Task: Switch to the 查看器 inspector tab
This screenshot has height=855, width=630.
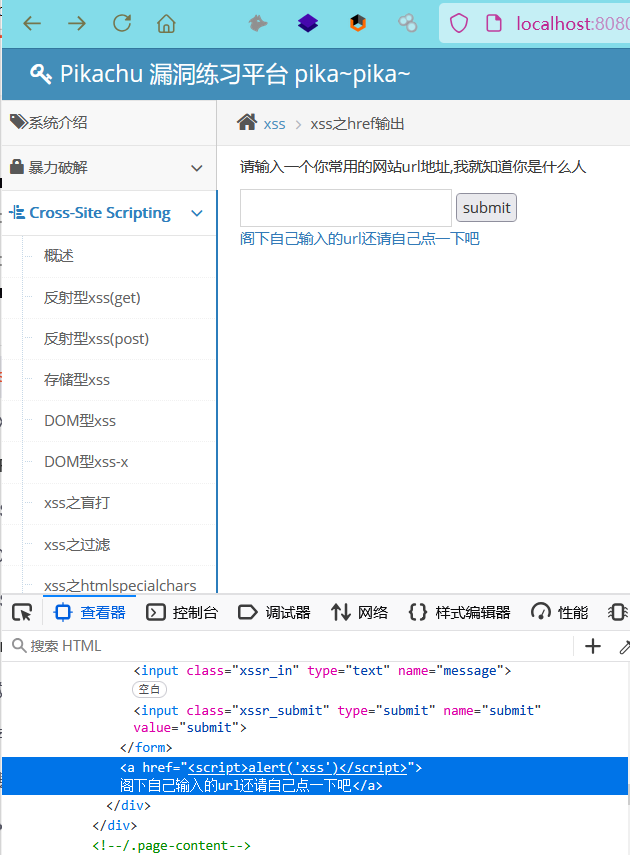Action: coord(90,613)
